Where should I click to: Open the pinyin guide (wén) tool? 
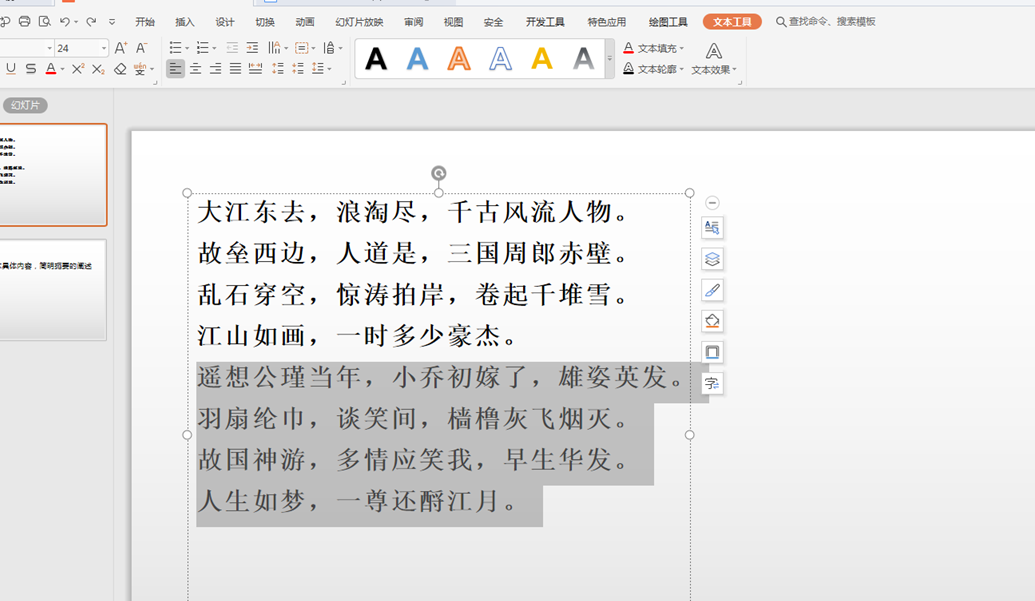coord(140,69)
